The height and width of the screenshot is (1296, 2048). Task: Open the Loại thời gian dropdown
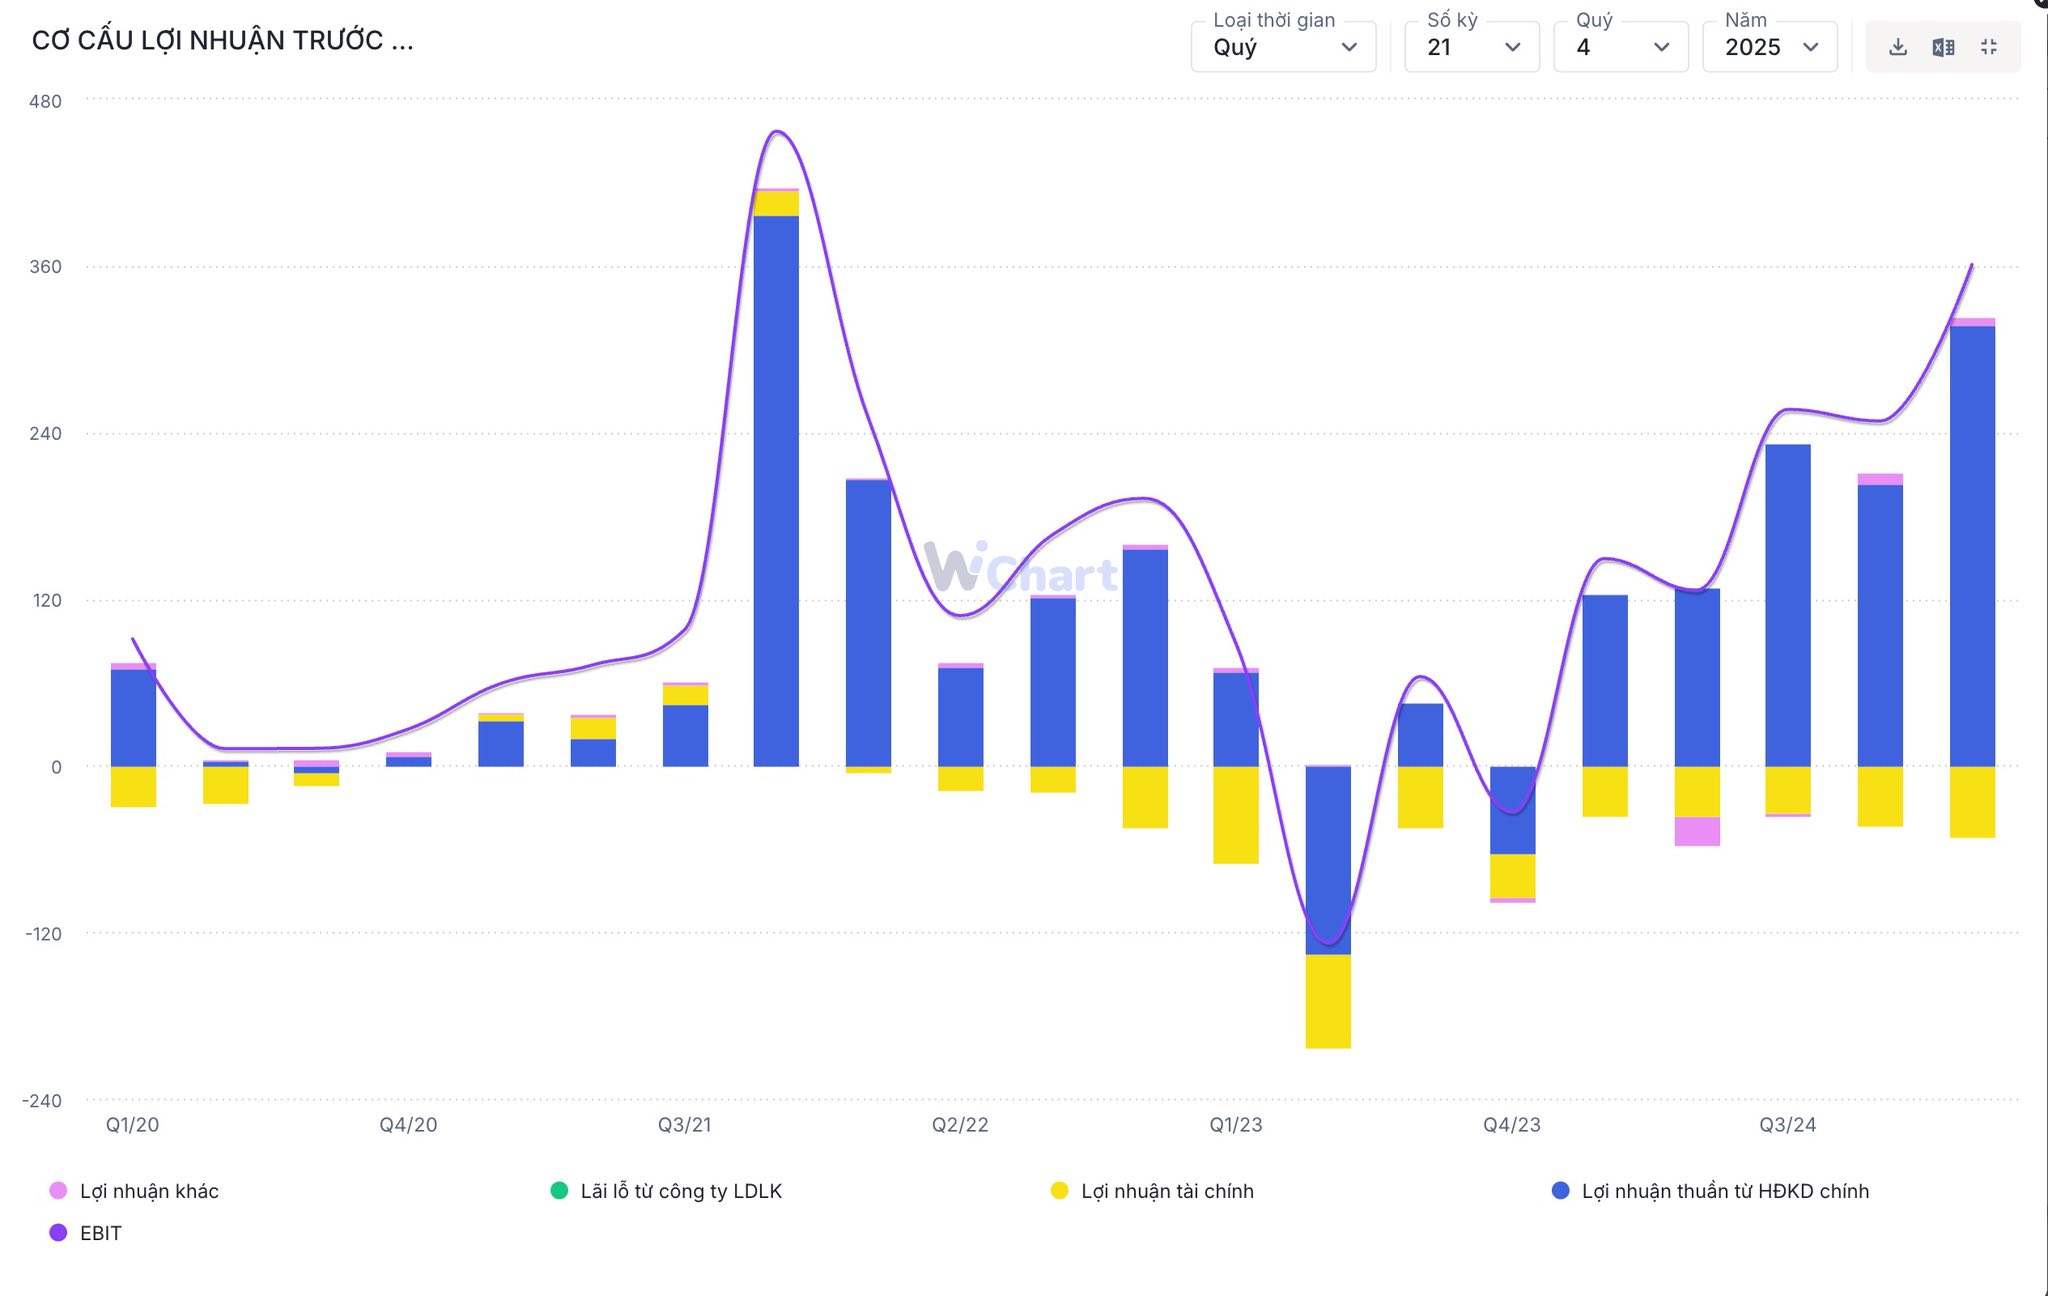pos(1283,47)
